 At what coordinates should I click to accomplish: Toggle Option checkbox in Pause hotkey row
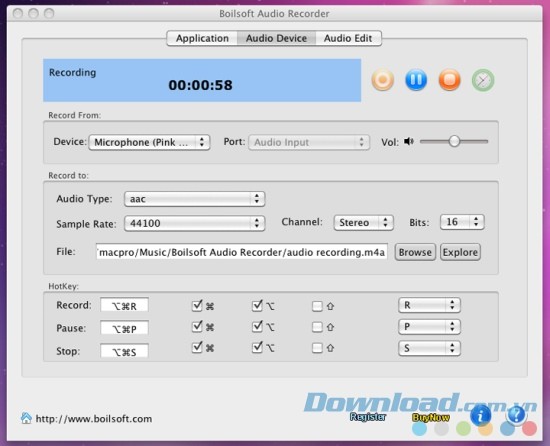[x=257, y=327]
